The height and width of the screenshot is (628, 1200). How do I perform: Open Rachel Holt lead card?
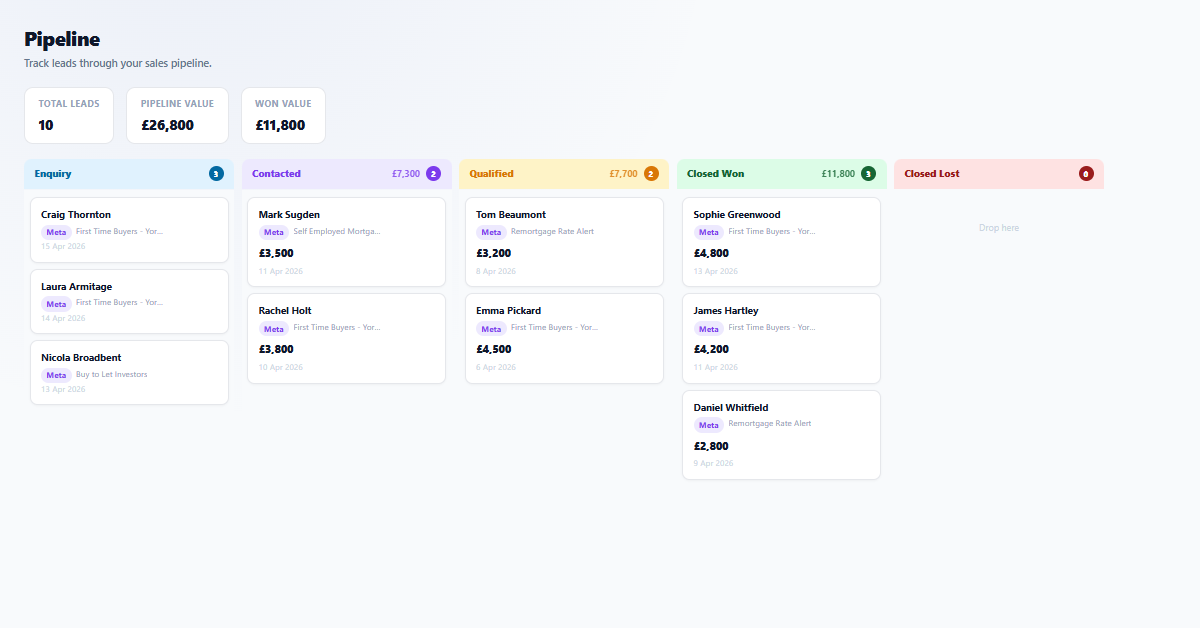[x=346, y=338]
